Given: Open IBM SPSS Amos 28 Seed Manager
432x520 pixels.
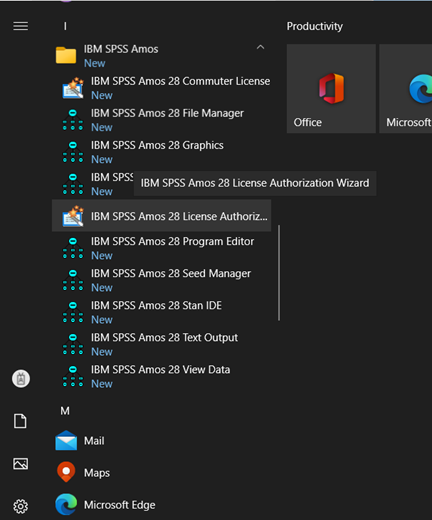Looking at the screenshot, I should [171, 273].
